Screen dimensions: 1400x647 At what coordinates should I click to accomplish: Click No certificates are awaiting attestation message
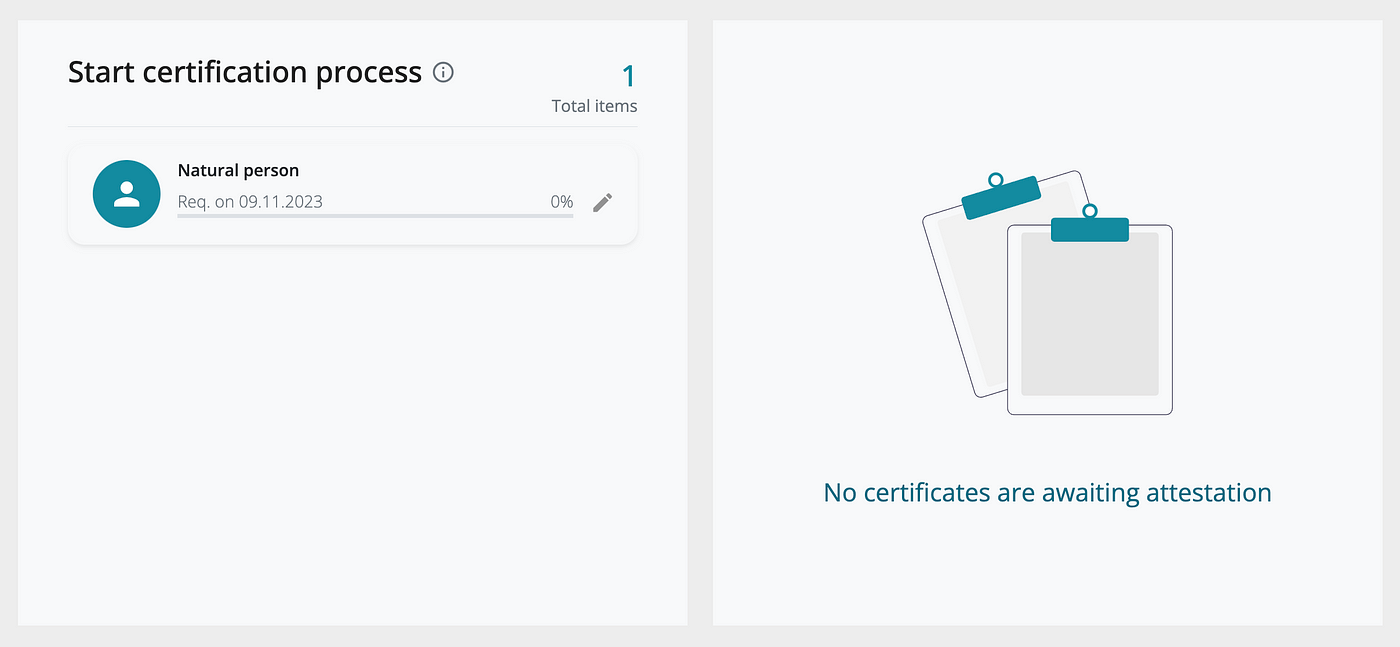(x=1047, y=493)
